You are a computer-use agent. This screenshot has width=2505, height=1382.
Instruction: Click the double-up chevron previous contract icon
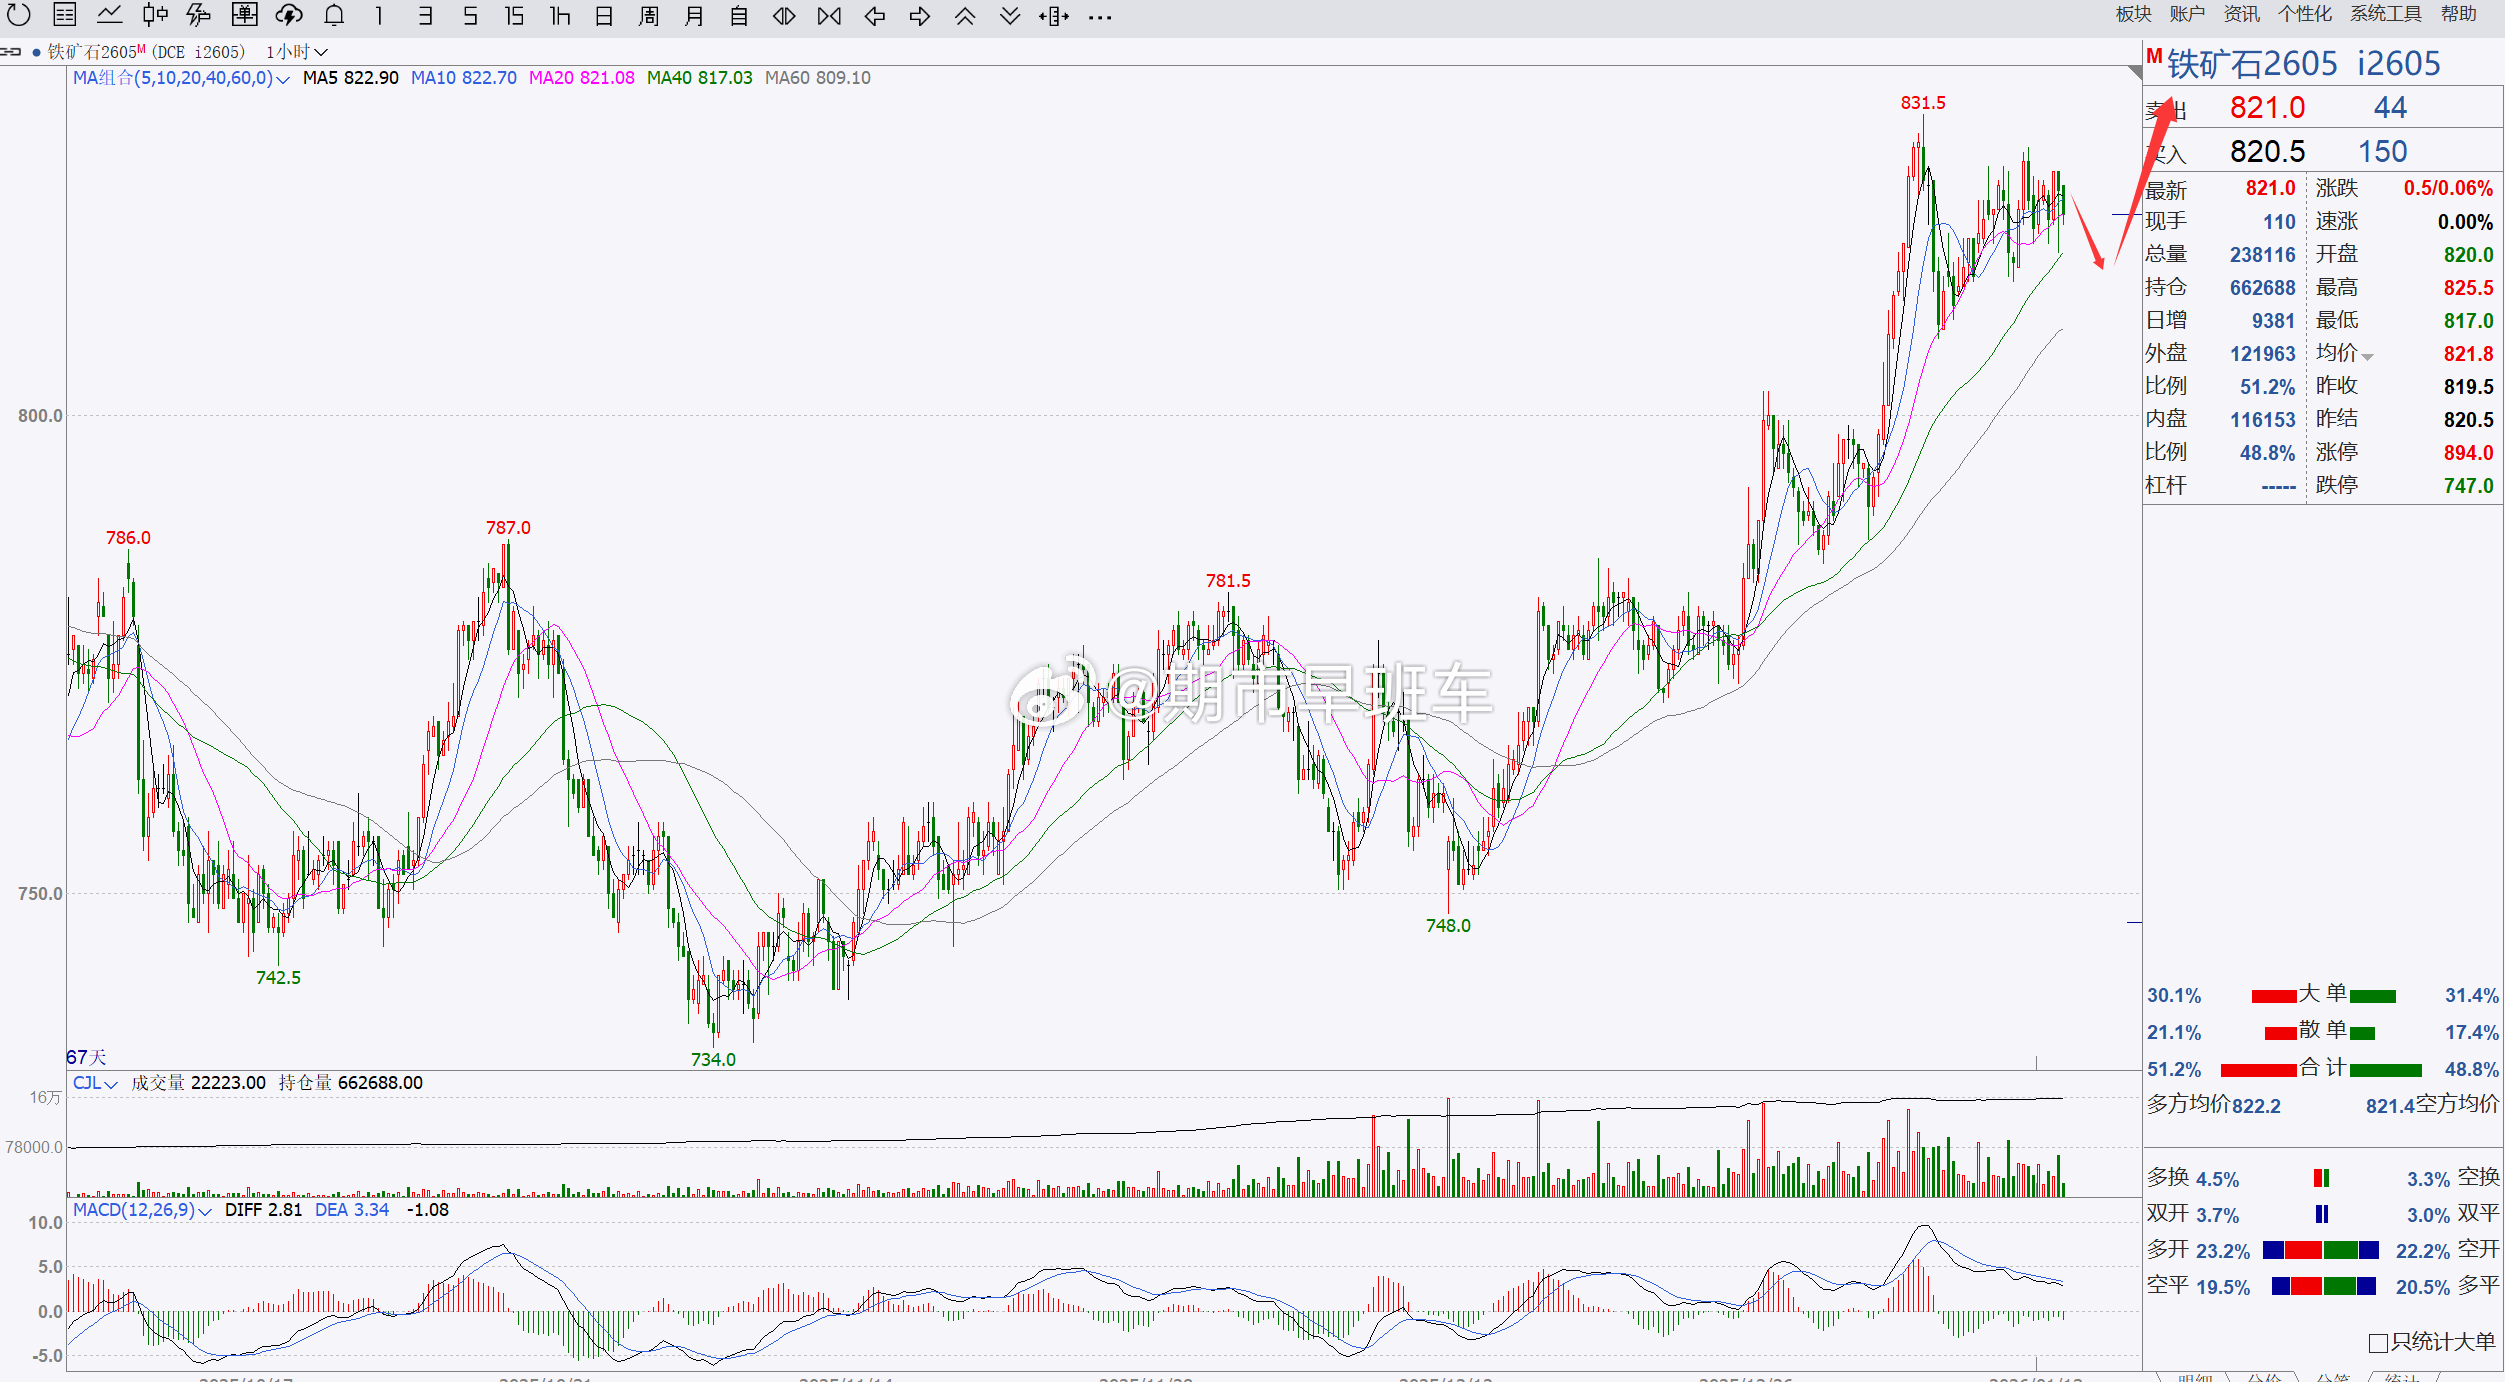click(x=965, y=16)
